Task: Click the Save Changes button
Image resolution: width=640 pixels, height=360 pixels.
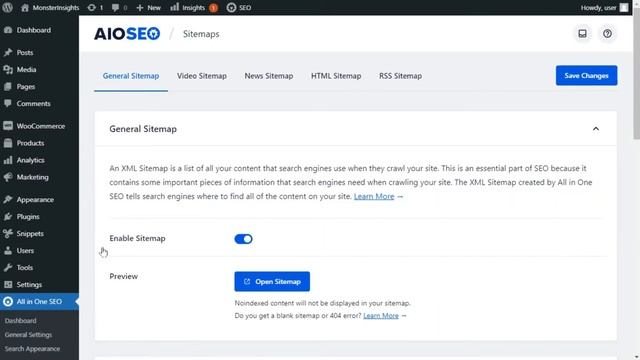Action: (587, 76)
